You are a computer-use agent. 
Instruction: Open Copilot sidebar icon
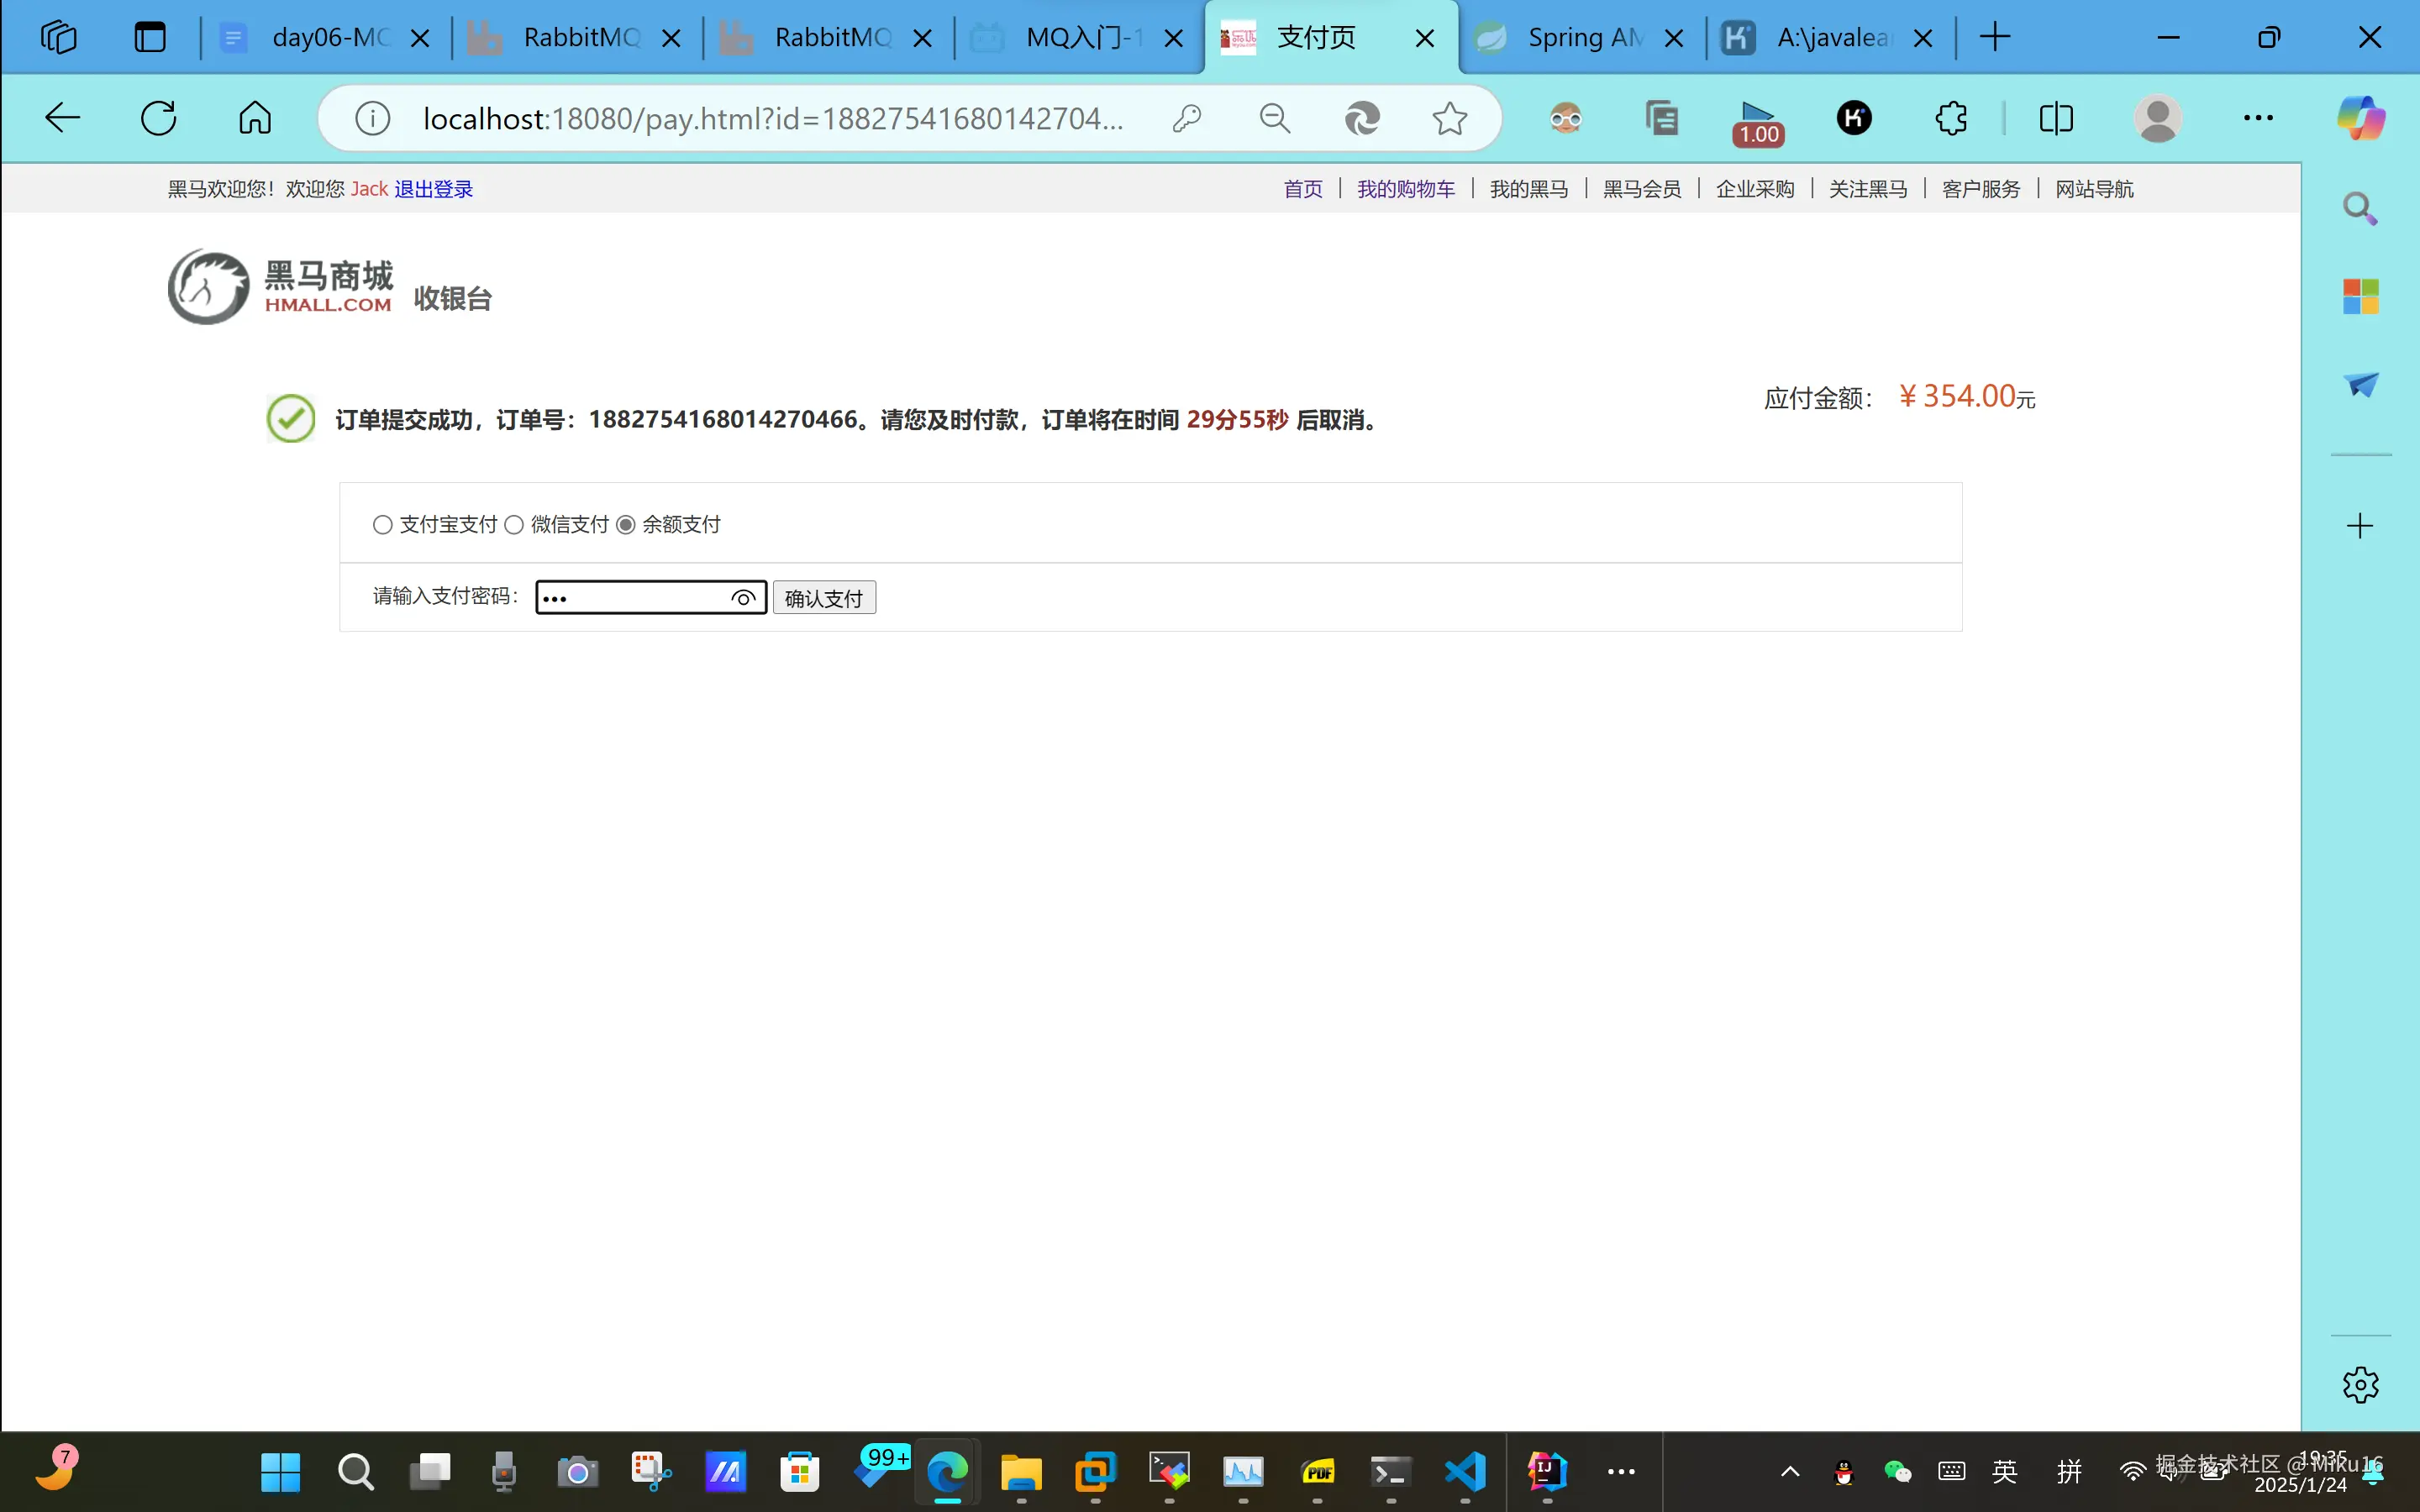(x=2360, y=118)
